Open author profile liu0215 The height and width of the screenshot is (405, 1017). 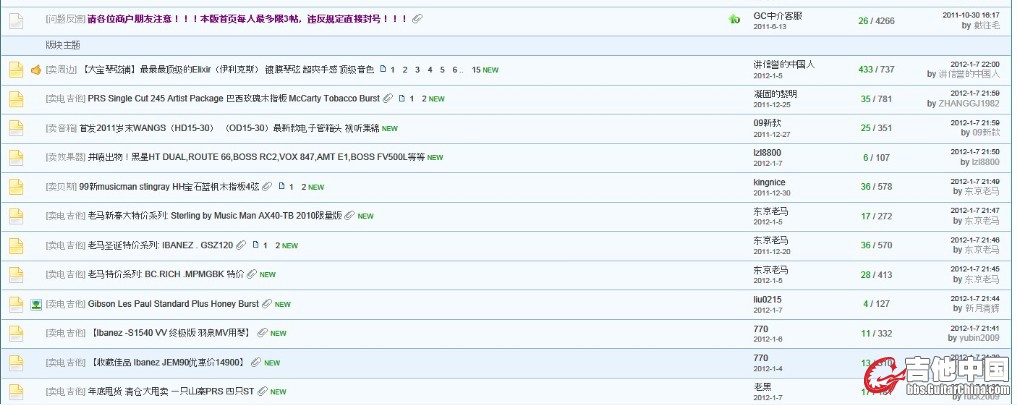767,299
